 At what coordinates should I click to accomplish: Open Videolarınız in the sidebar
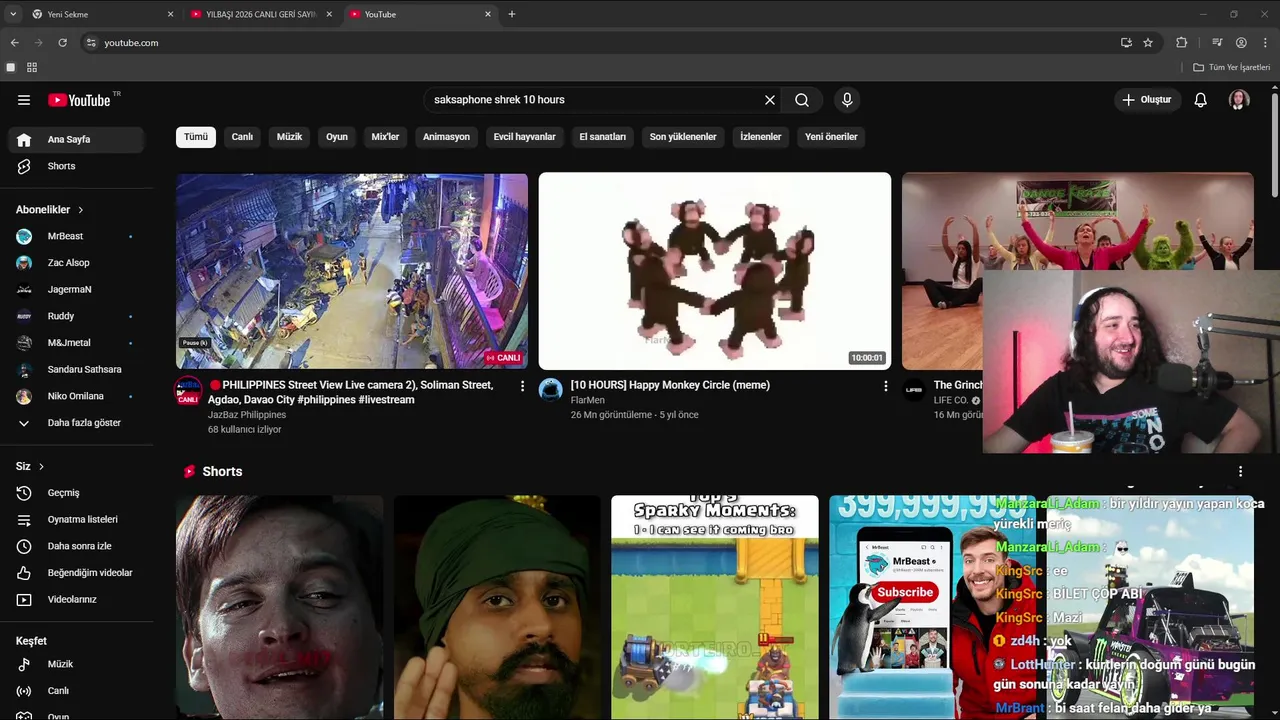(76, 600)
